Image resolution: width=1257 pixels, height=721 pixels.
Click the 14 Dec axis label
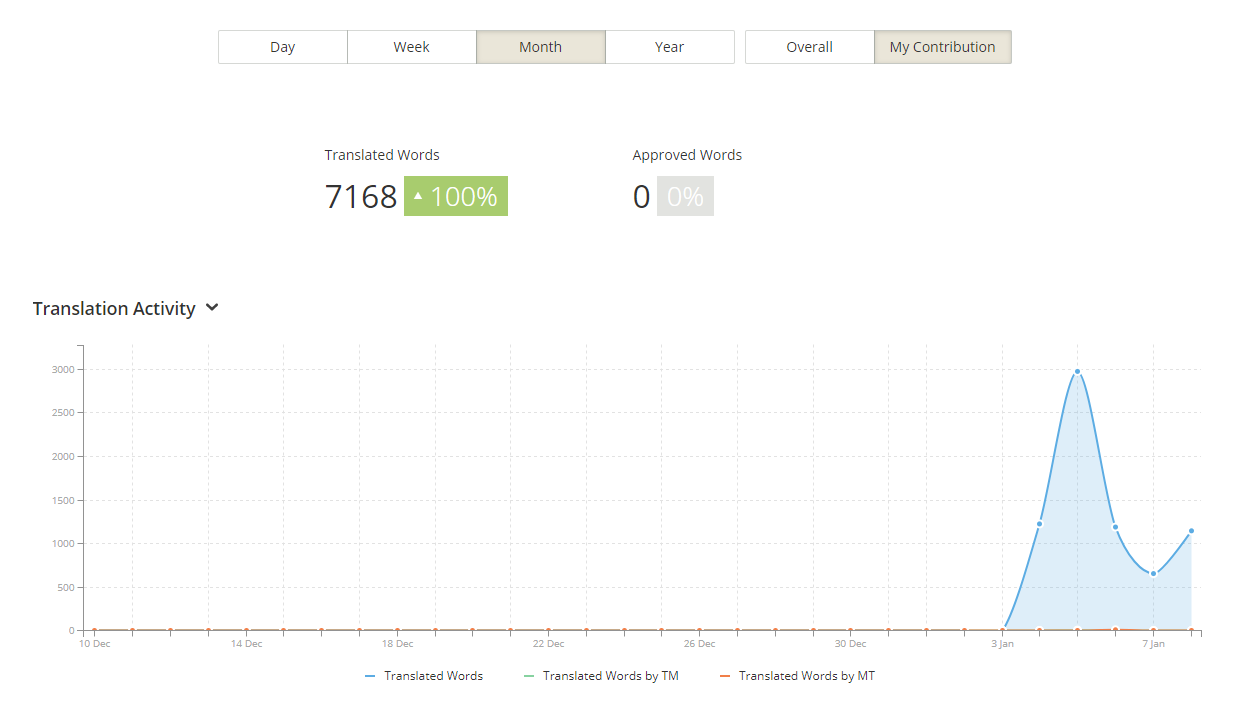click(x=246, y=644)
